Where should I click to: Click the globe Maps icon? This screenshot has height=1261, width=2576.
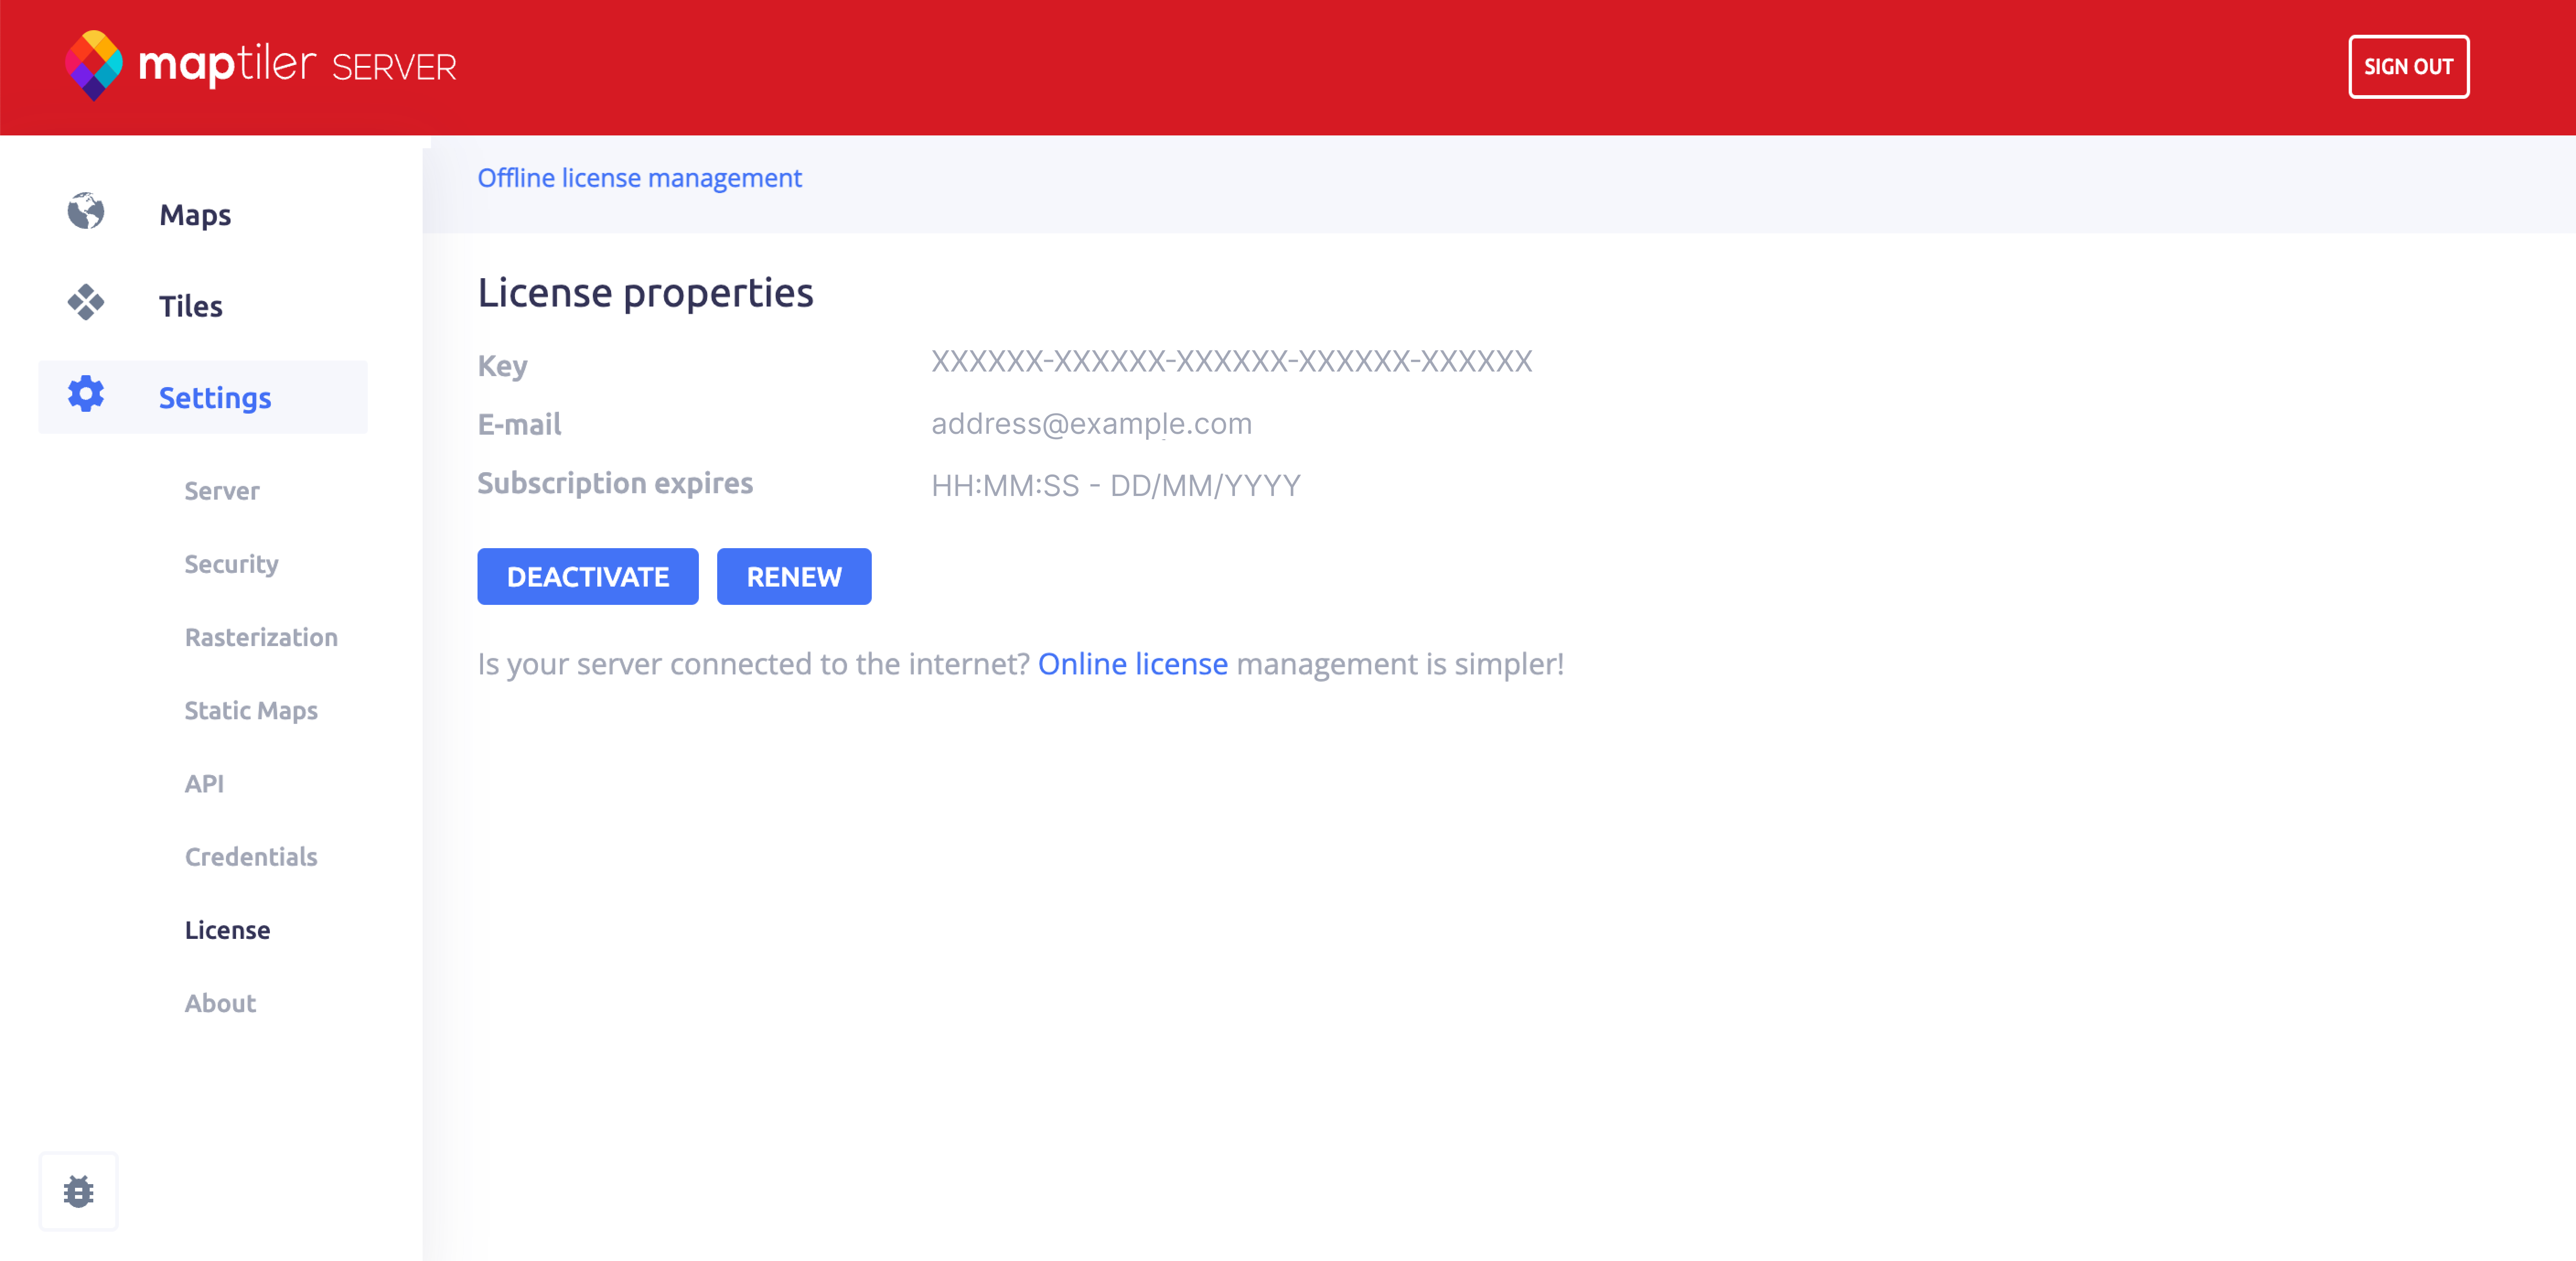pyautogui.click(x=86, y=212)
